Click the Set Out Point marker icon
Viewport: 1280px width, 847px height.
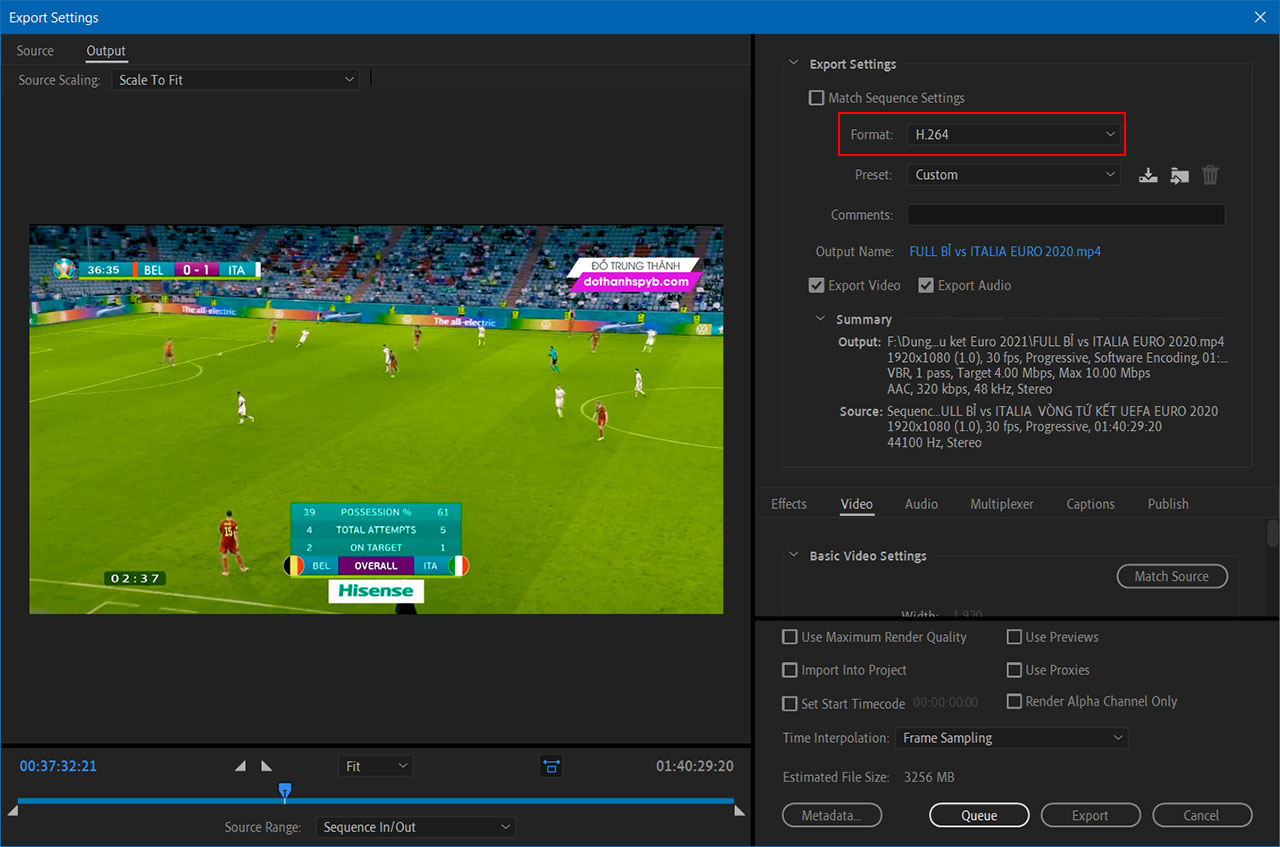point(266,766)
